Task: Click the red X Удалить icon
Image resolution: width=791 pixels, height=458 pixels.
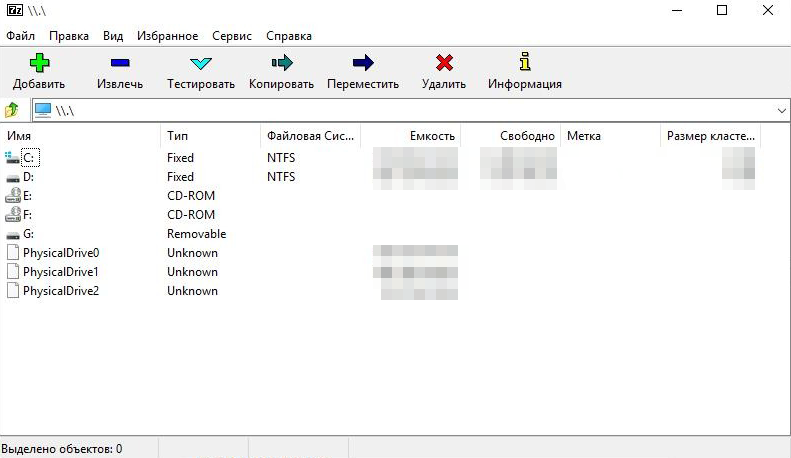Action: tap(444, 63)
